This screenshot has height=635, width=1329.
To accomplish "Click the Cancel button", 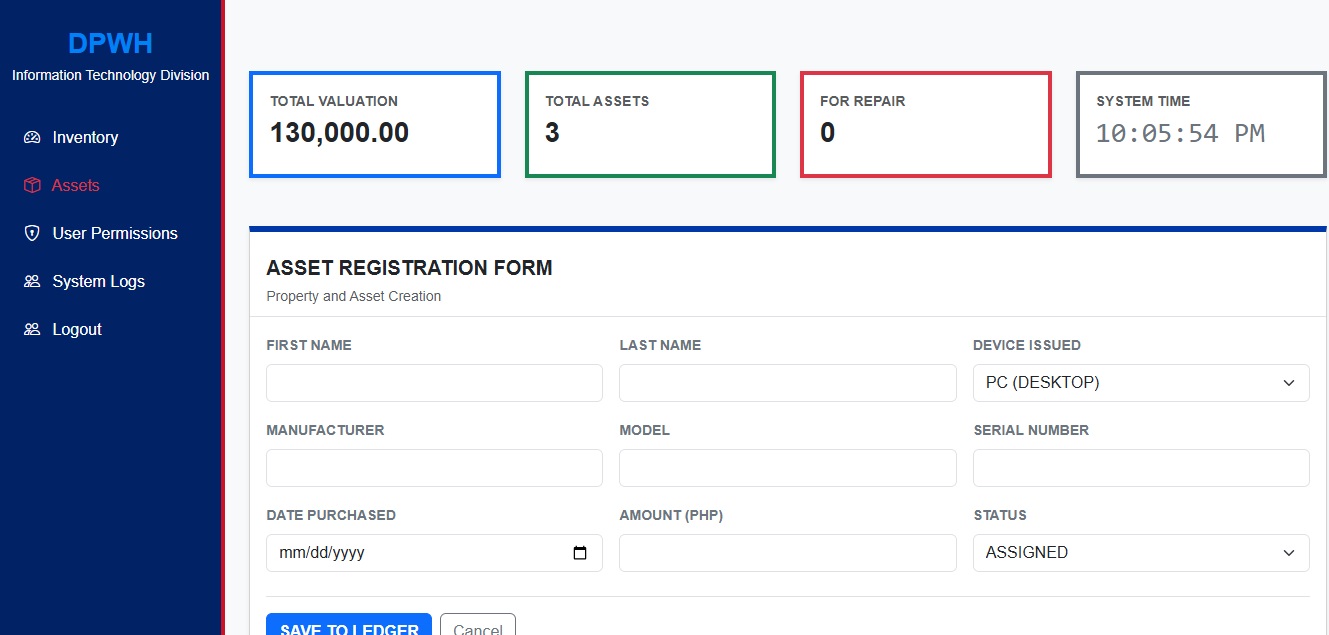I will pyautogui.click(x=478, y=626).
